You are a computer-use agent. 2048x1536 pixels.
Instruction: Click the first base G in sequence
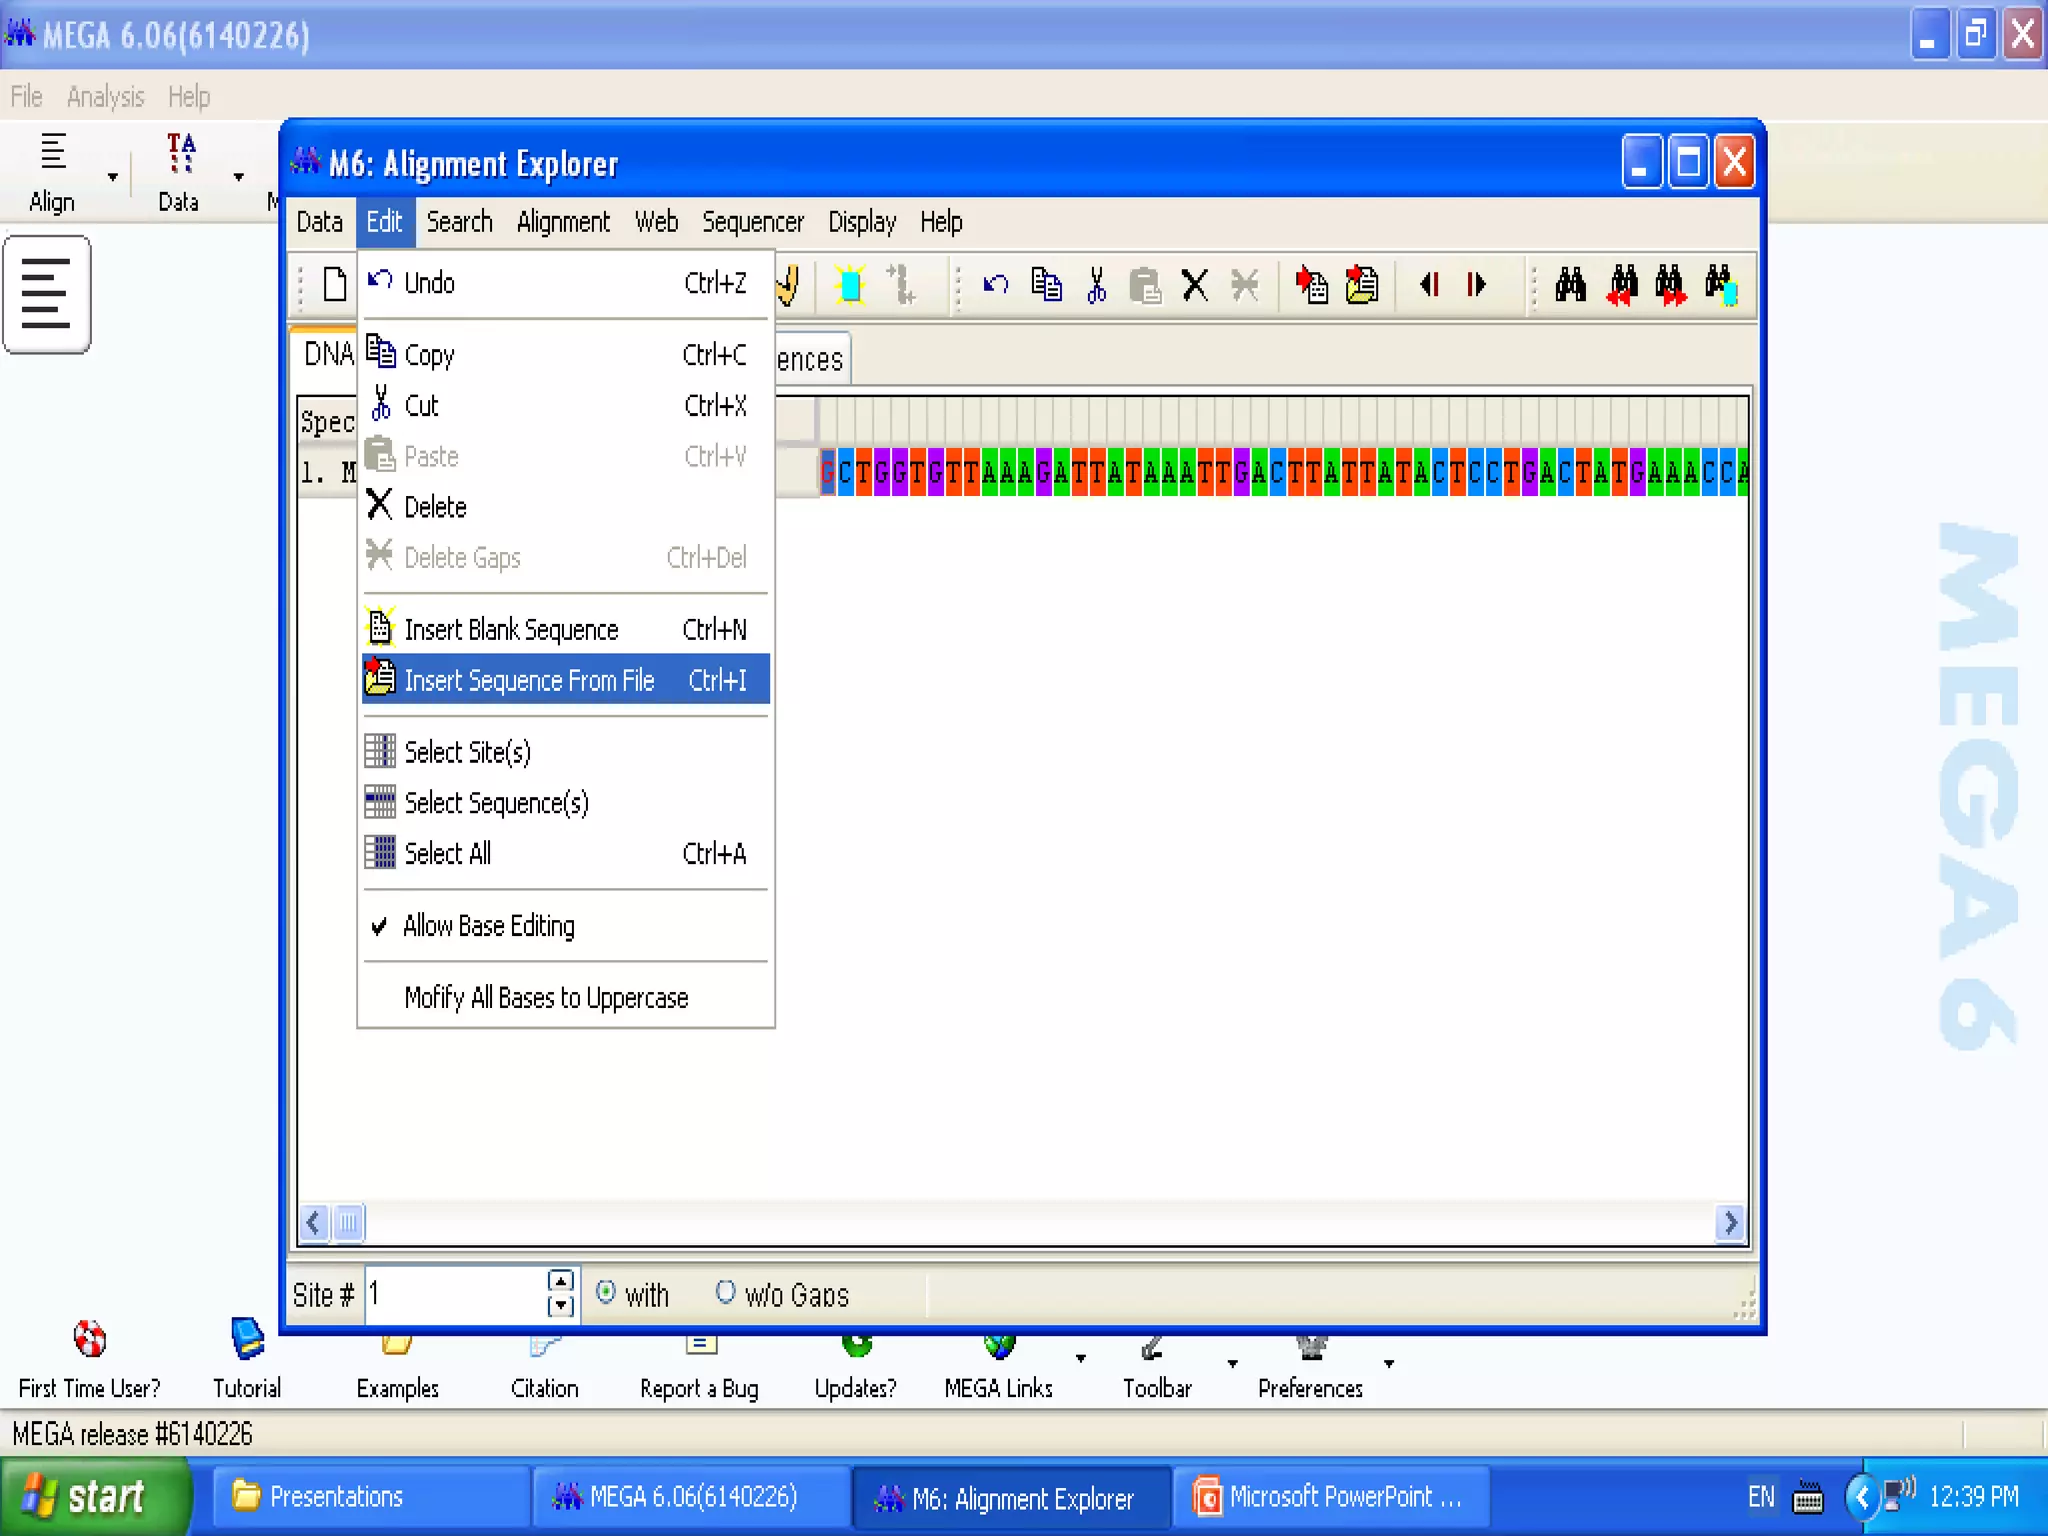(x=827, y=472)
